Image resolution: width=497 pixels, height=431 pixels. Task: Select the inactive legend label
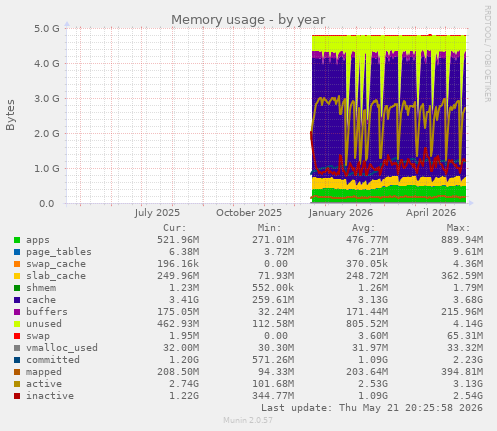point(50,396)
